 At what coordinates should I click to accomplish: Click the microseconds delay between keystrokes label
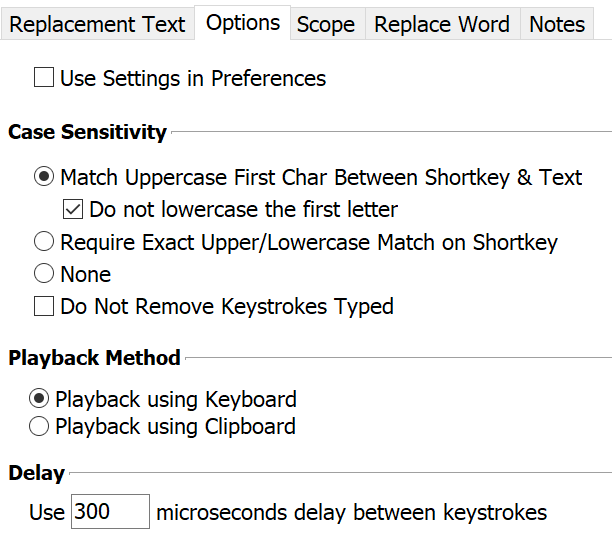point(352,513)
